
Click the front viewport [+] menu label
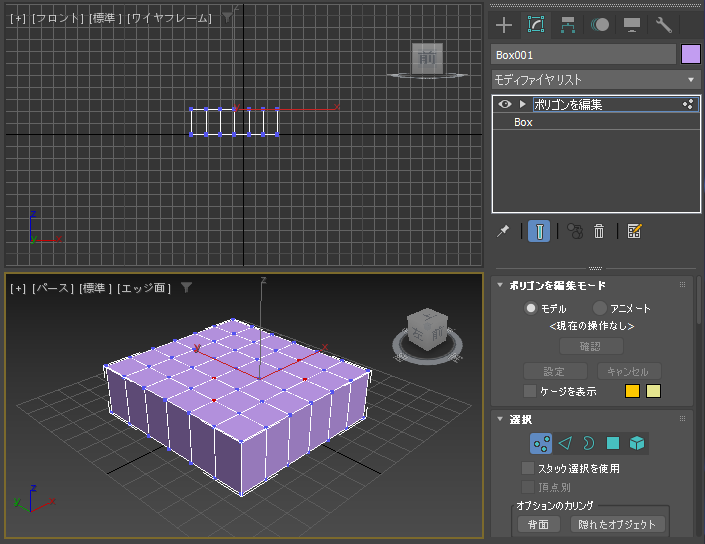(18, 18)
